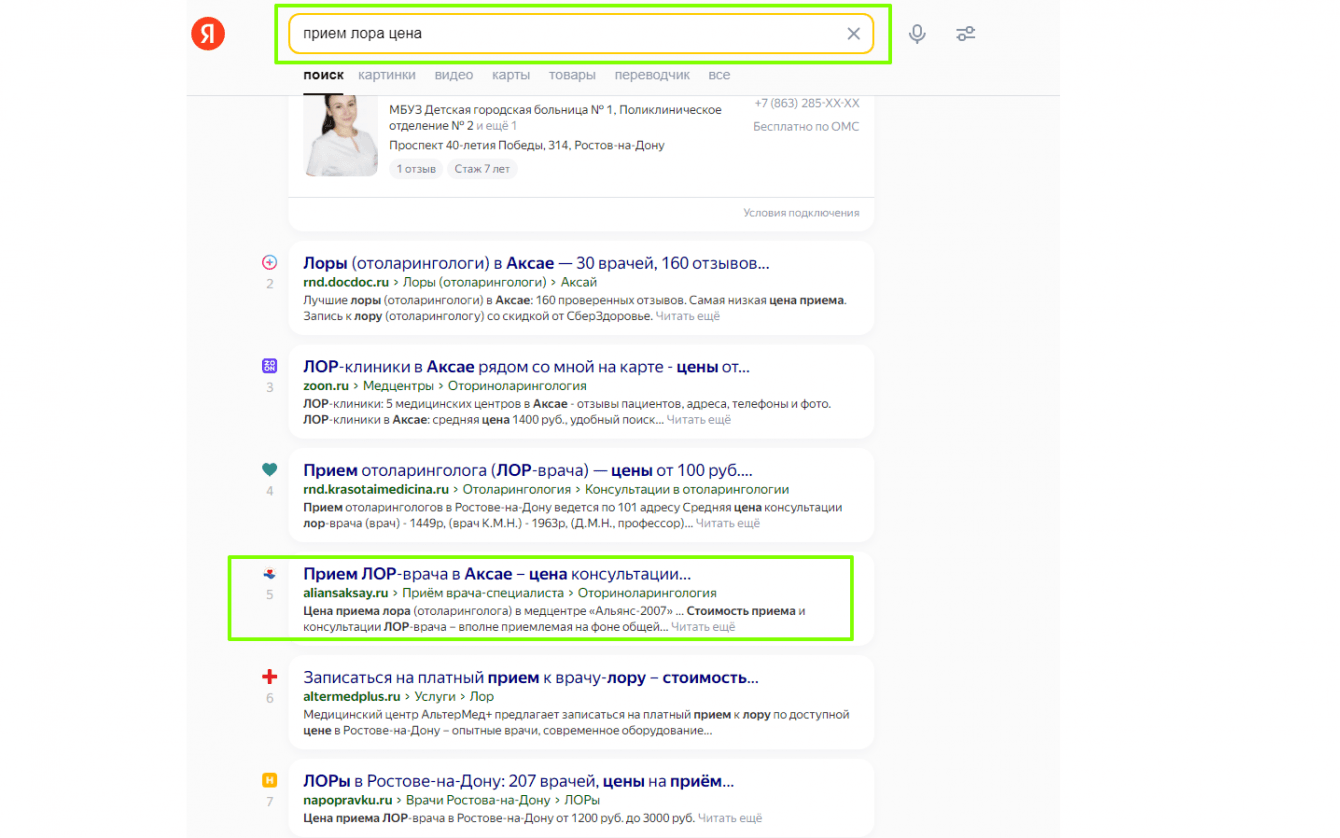The image size is (1340, 838).
Task: Click the aliansaksay favicon for result 5
Action: tap(269, 574)
